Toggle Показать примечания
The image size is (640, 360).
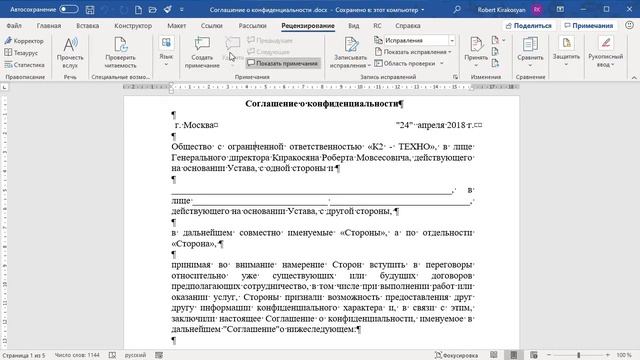(283, 63)
